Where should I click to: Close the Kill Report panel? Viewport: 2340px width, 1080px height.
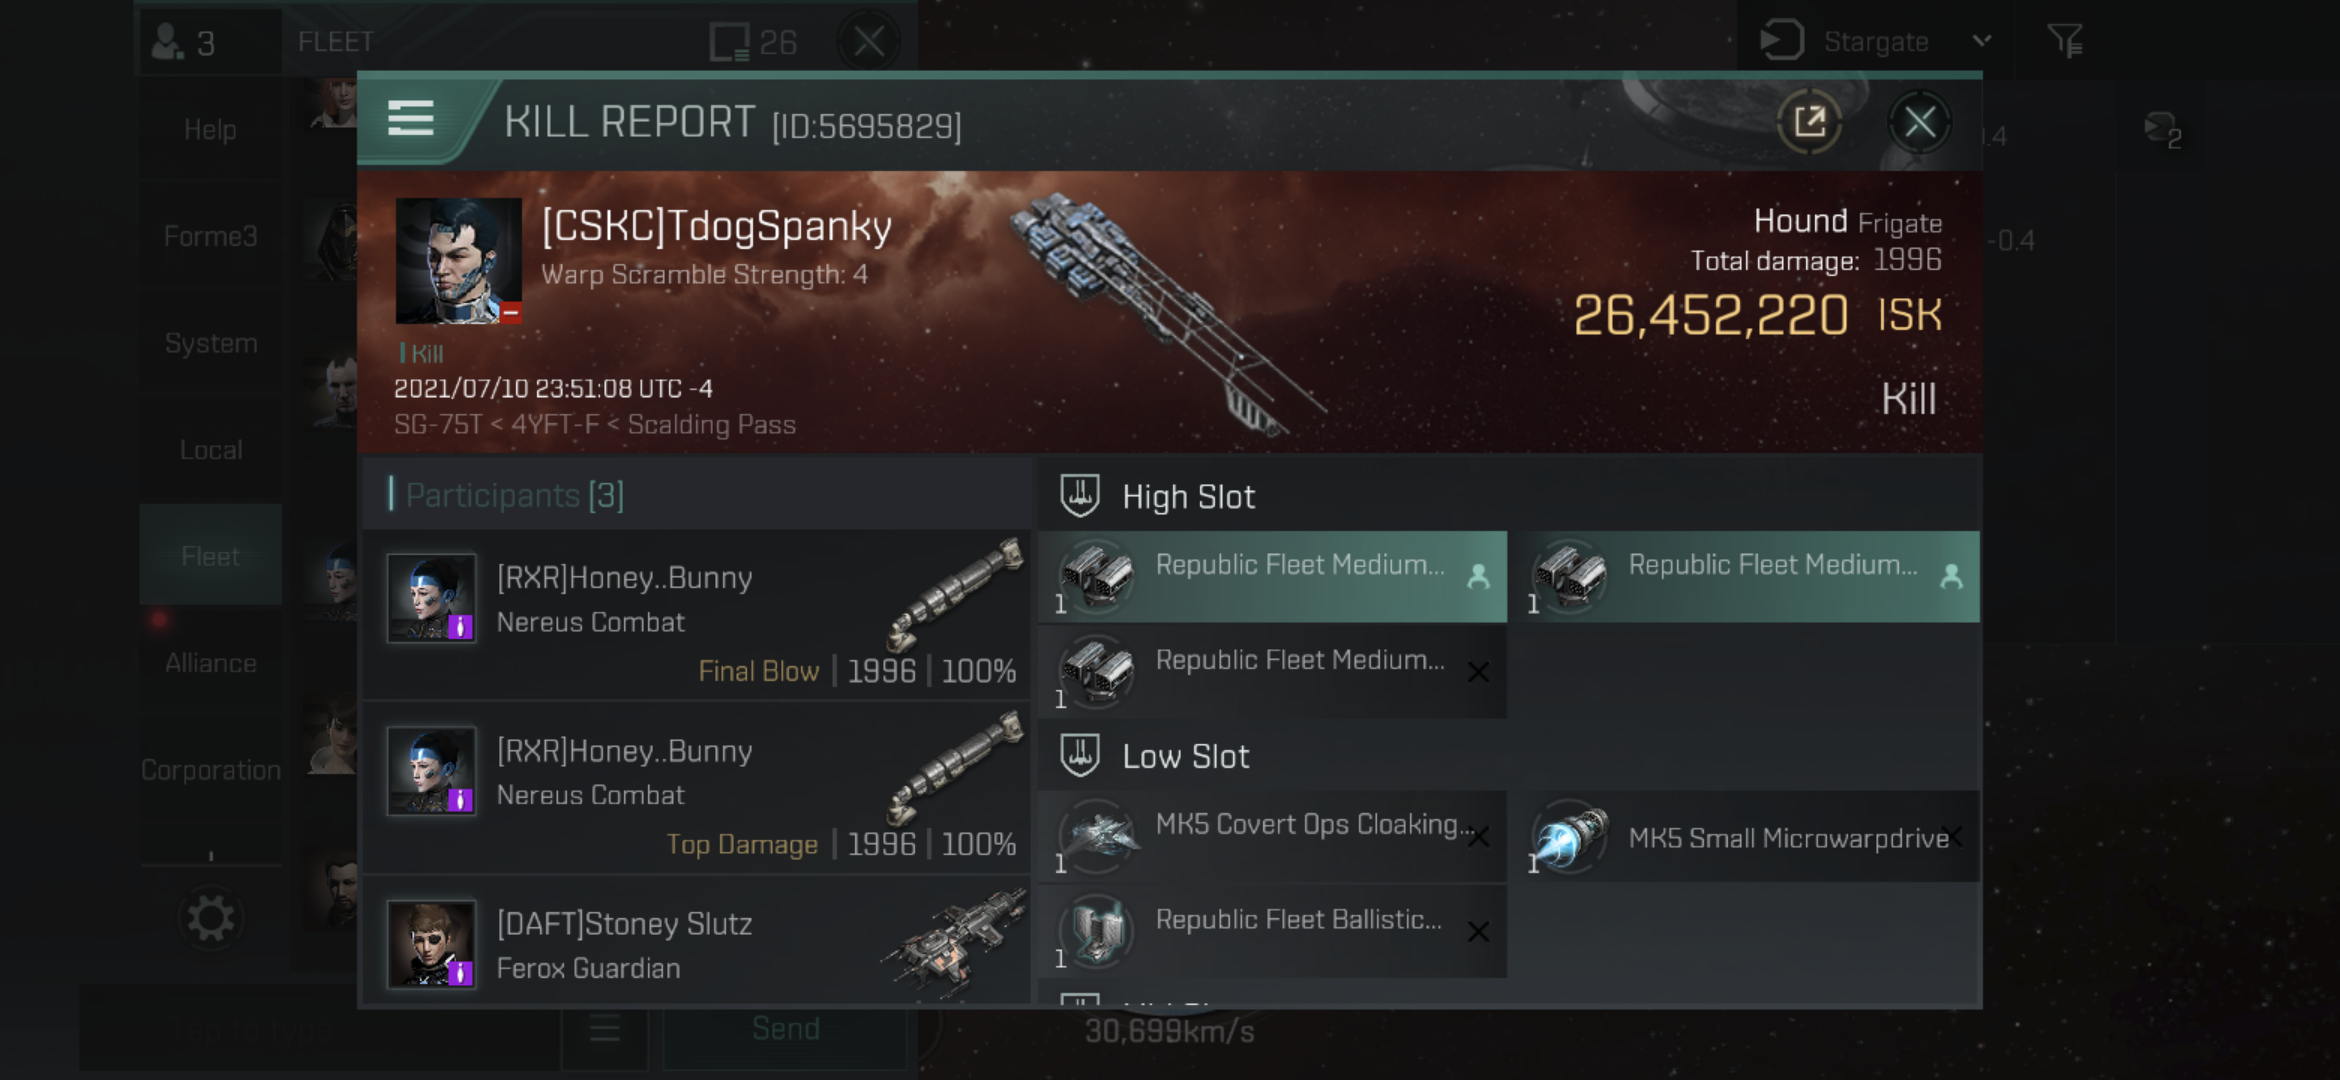(1922, 122)
